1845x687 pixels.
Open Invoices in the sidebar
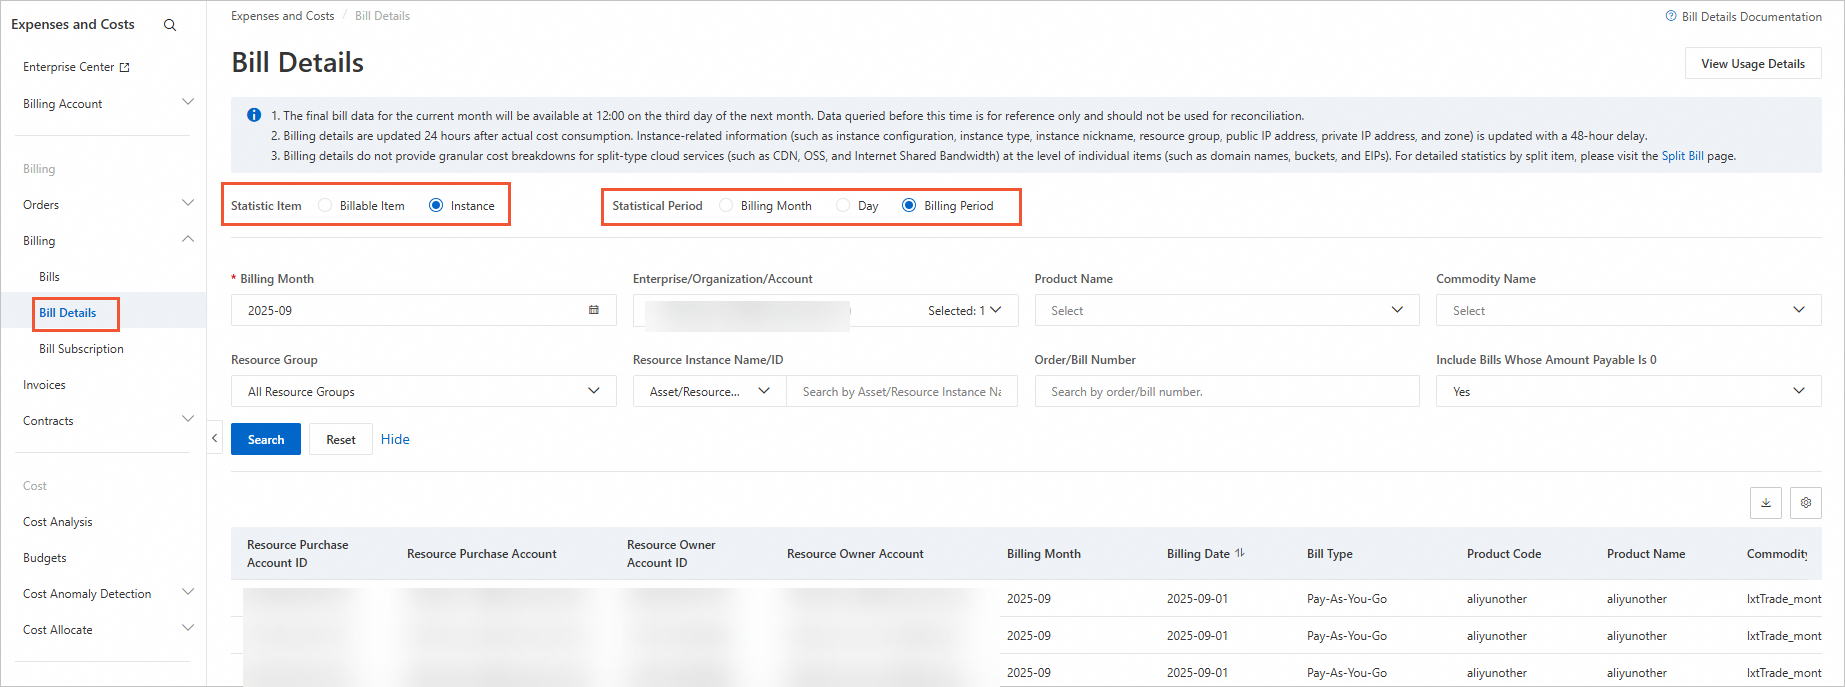[44, 385]
